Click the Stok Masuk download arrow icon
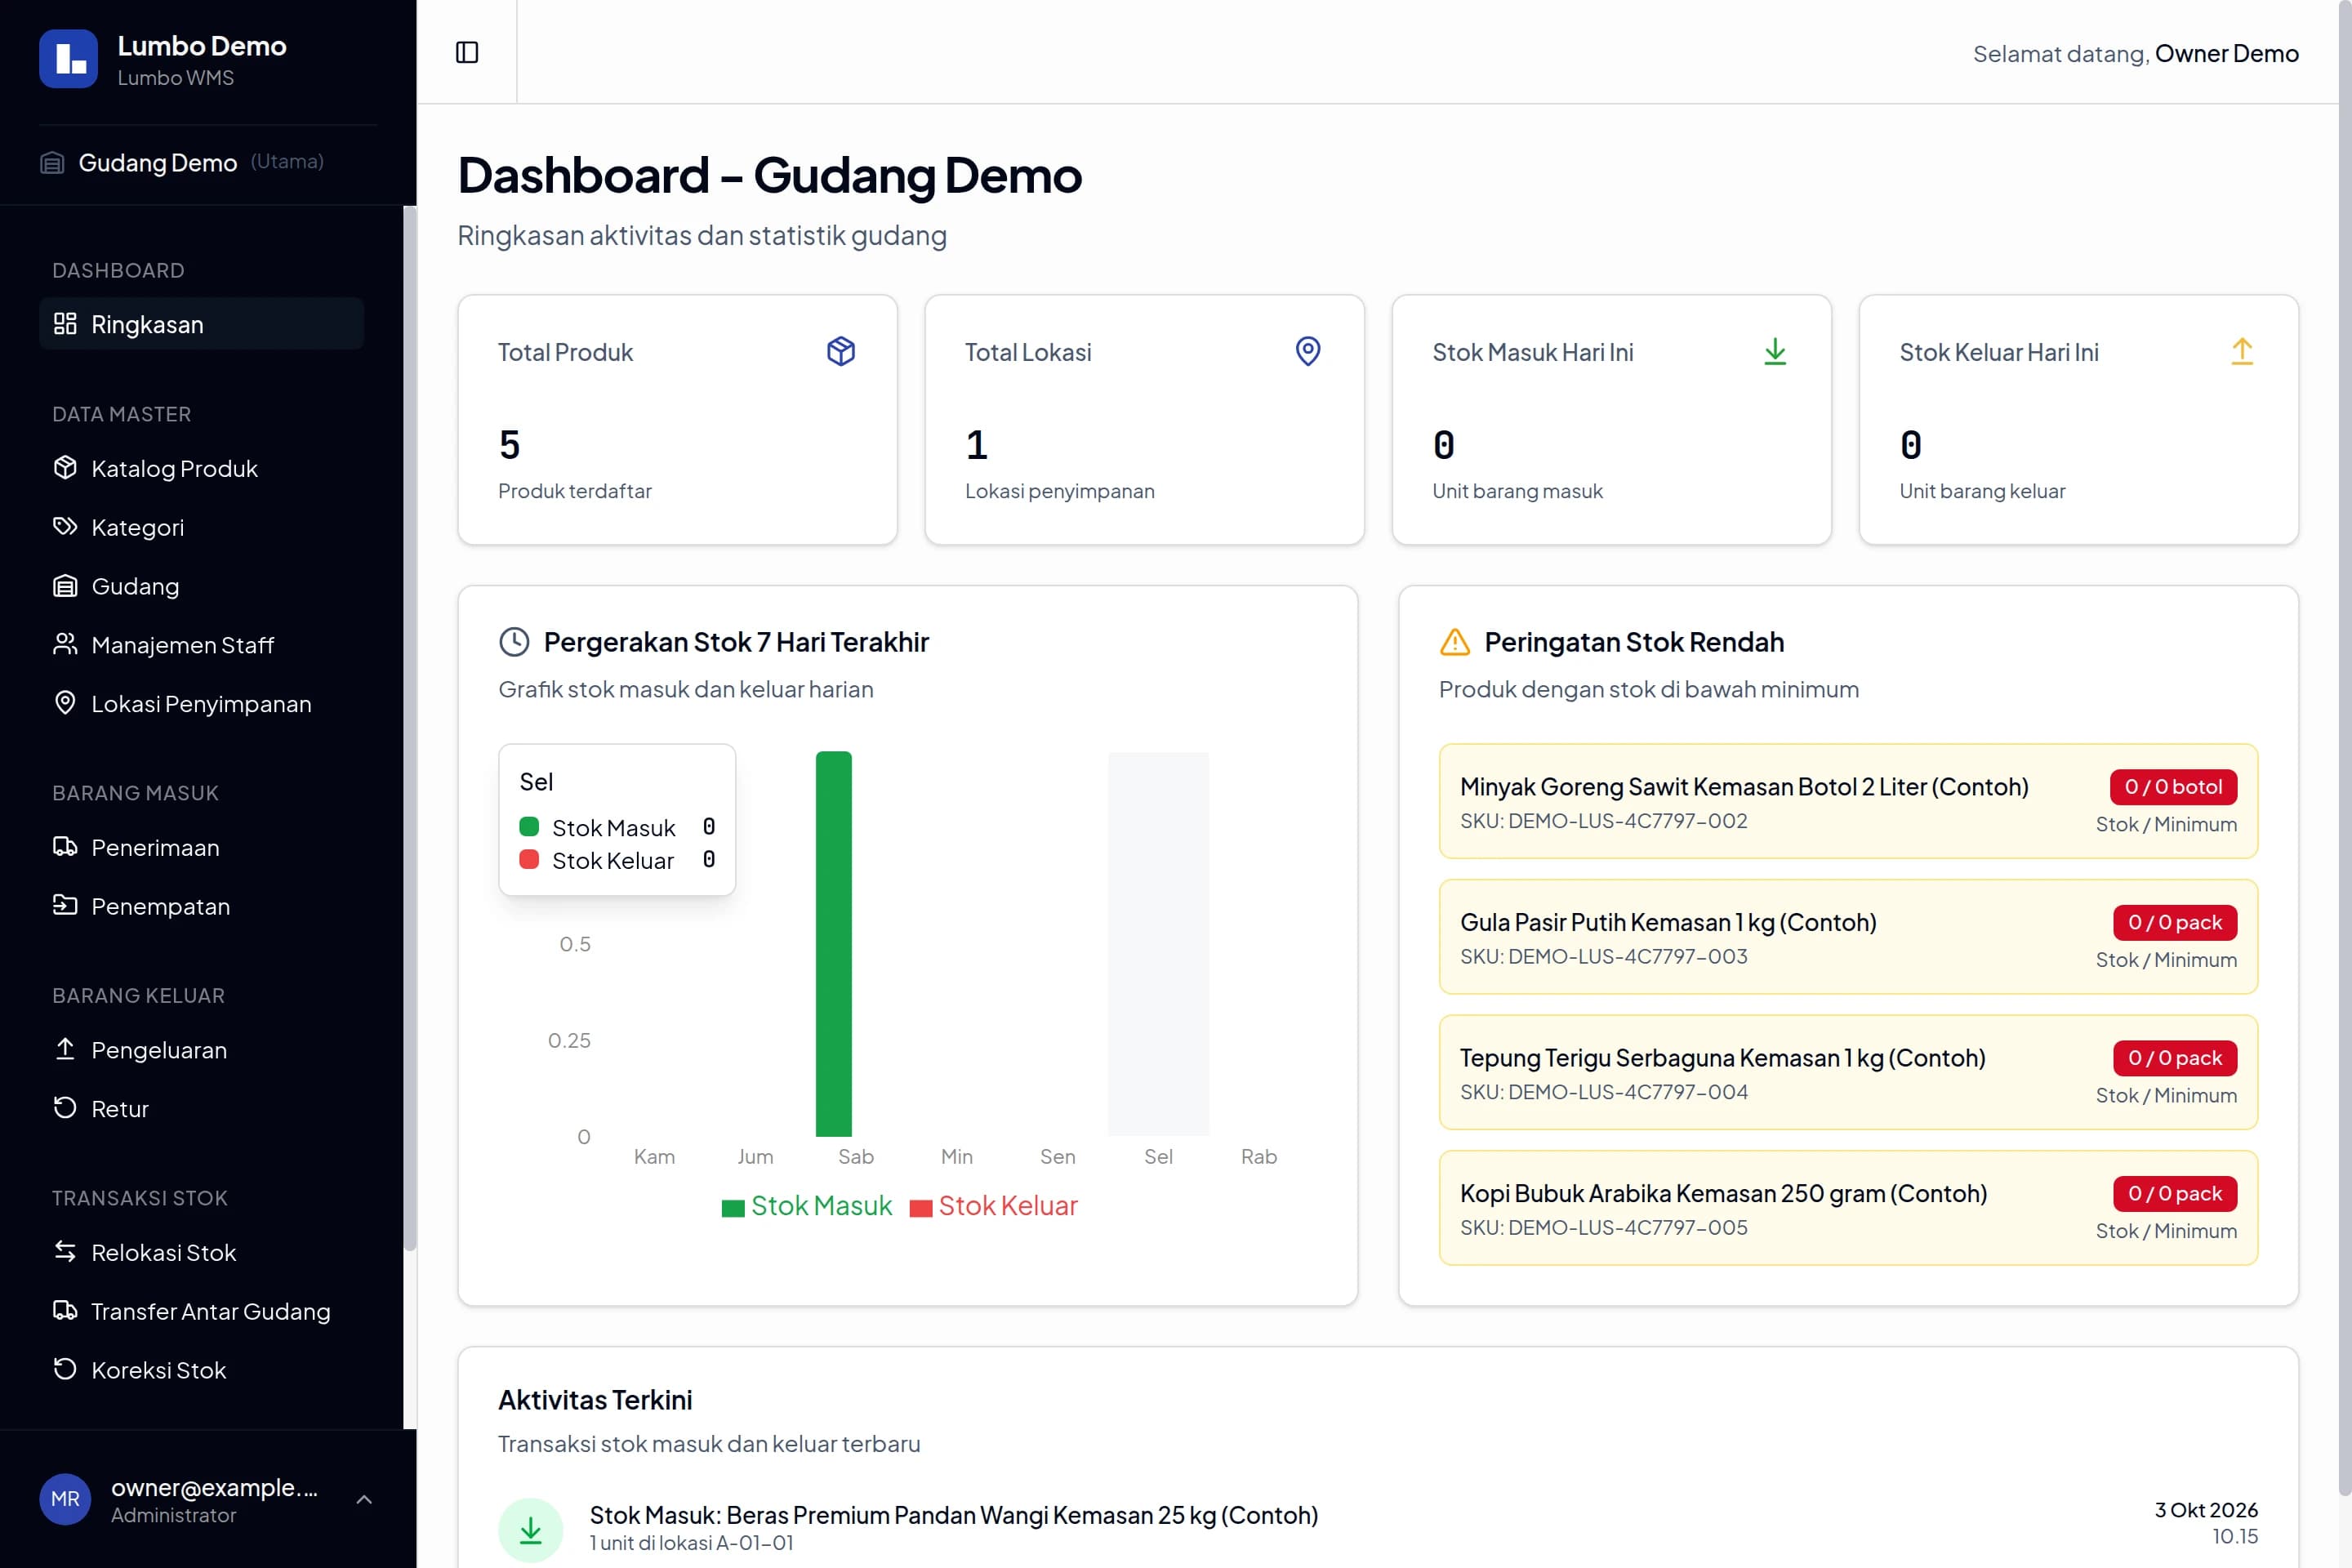The image size is (2352, 1568). point(1775,351)
